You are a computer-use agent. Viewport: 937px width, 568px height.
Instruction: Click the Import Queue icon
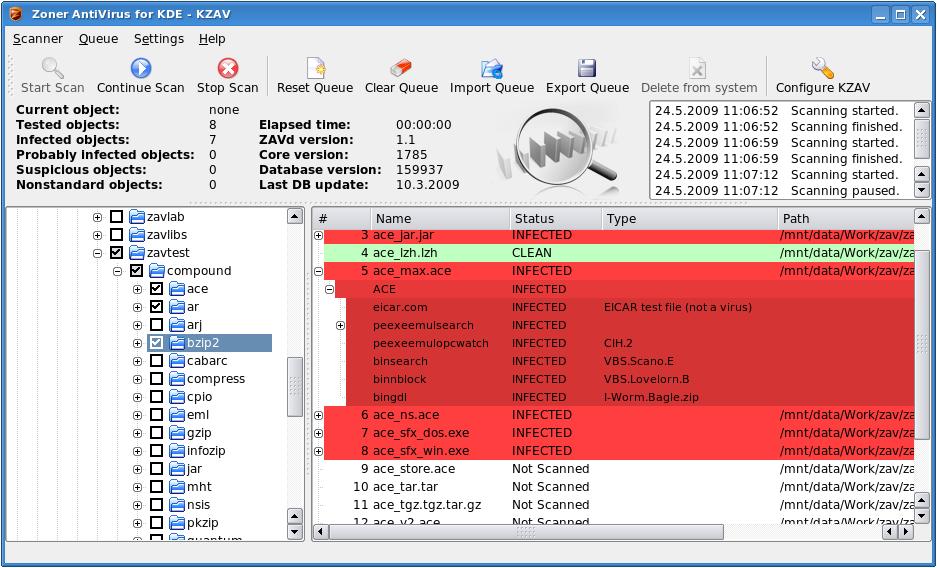coord(492,68)
